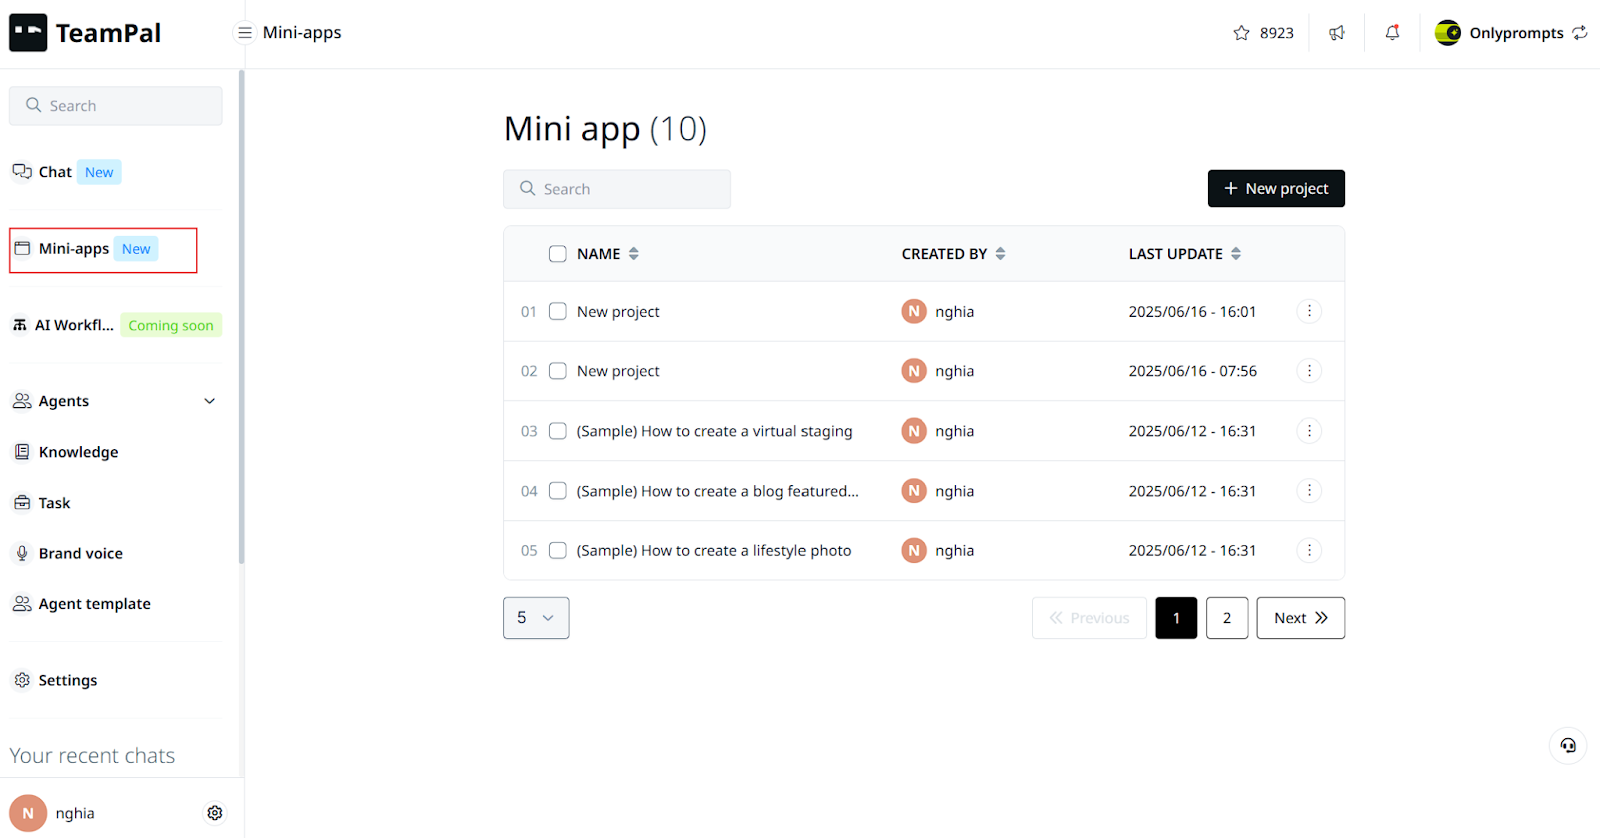This screenshot has width=1600, height=838.
Task: Click the user settings gear beside nghia
Action: click(215, 813)
